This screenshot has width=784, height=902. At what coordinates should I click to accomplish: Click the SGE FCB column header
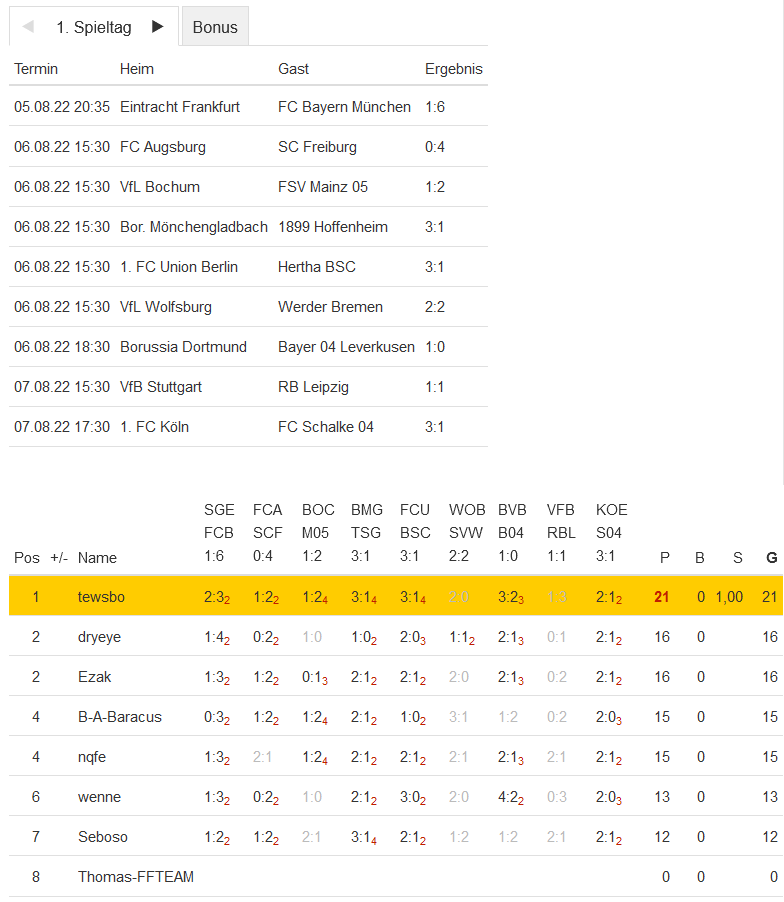219,533
